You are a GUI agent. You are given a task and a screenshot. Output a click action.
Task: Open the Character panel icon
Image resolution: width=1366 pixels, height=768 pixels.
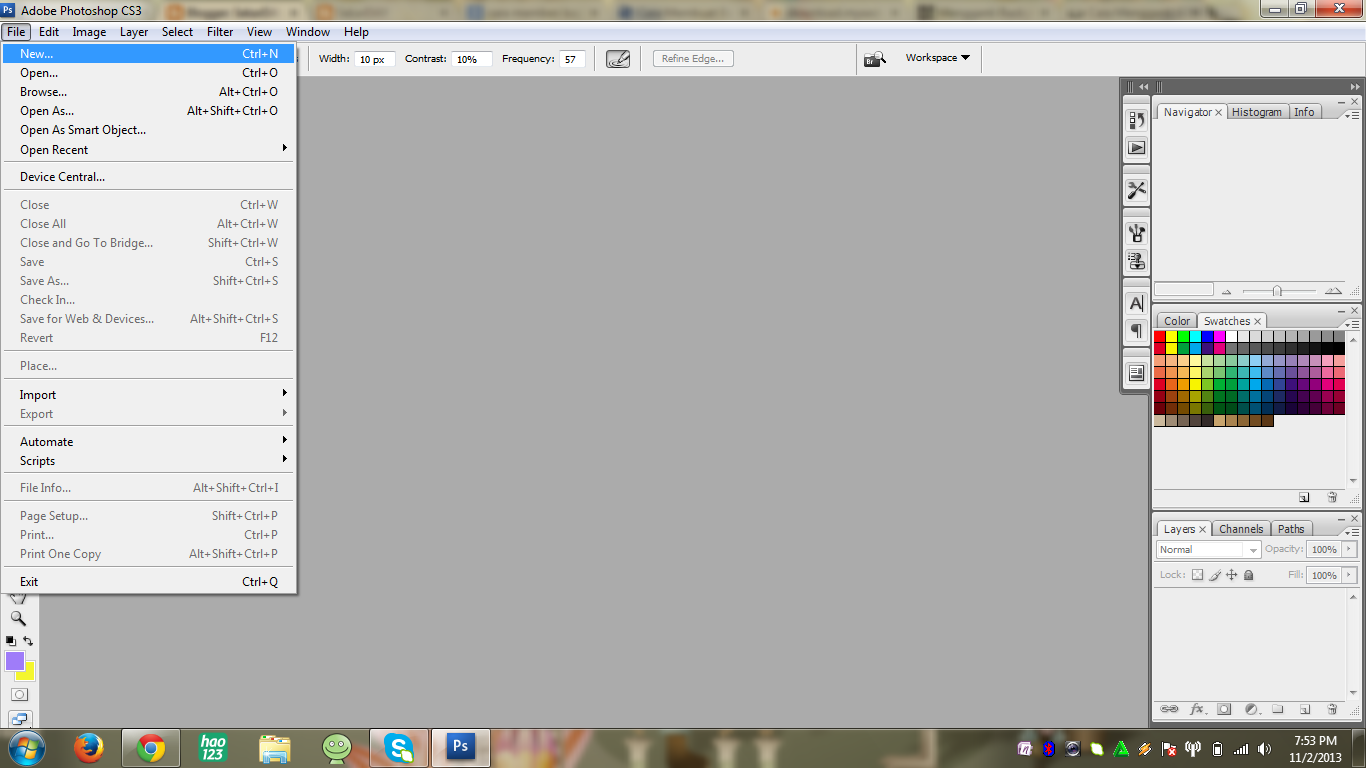pos(1137,303)
